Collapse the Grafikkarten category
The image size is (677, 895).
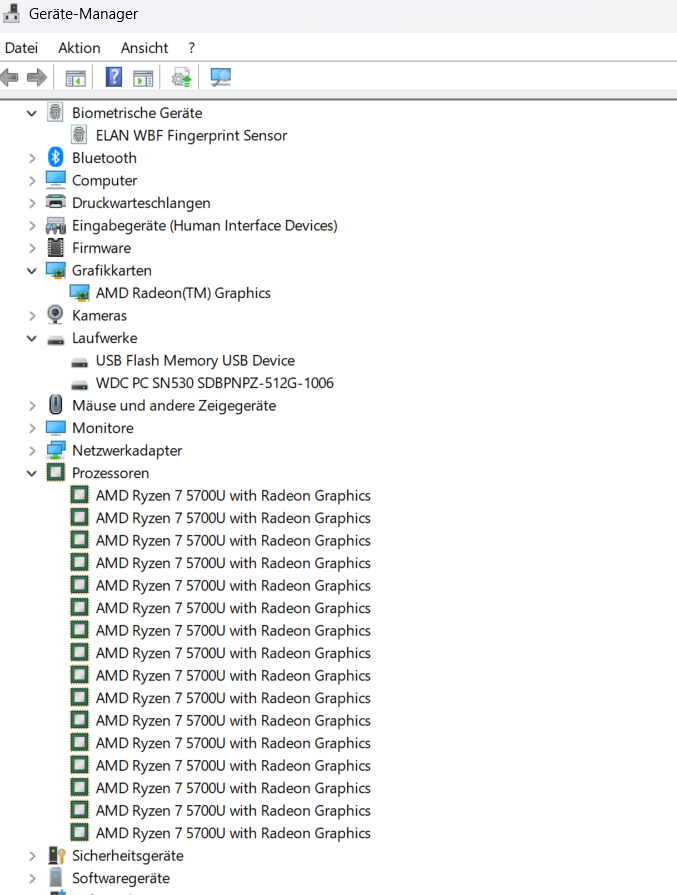[x=32, y=271]
